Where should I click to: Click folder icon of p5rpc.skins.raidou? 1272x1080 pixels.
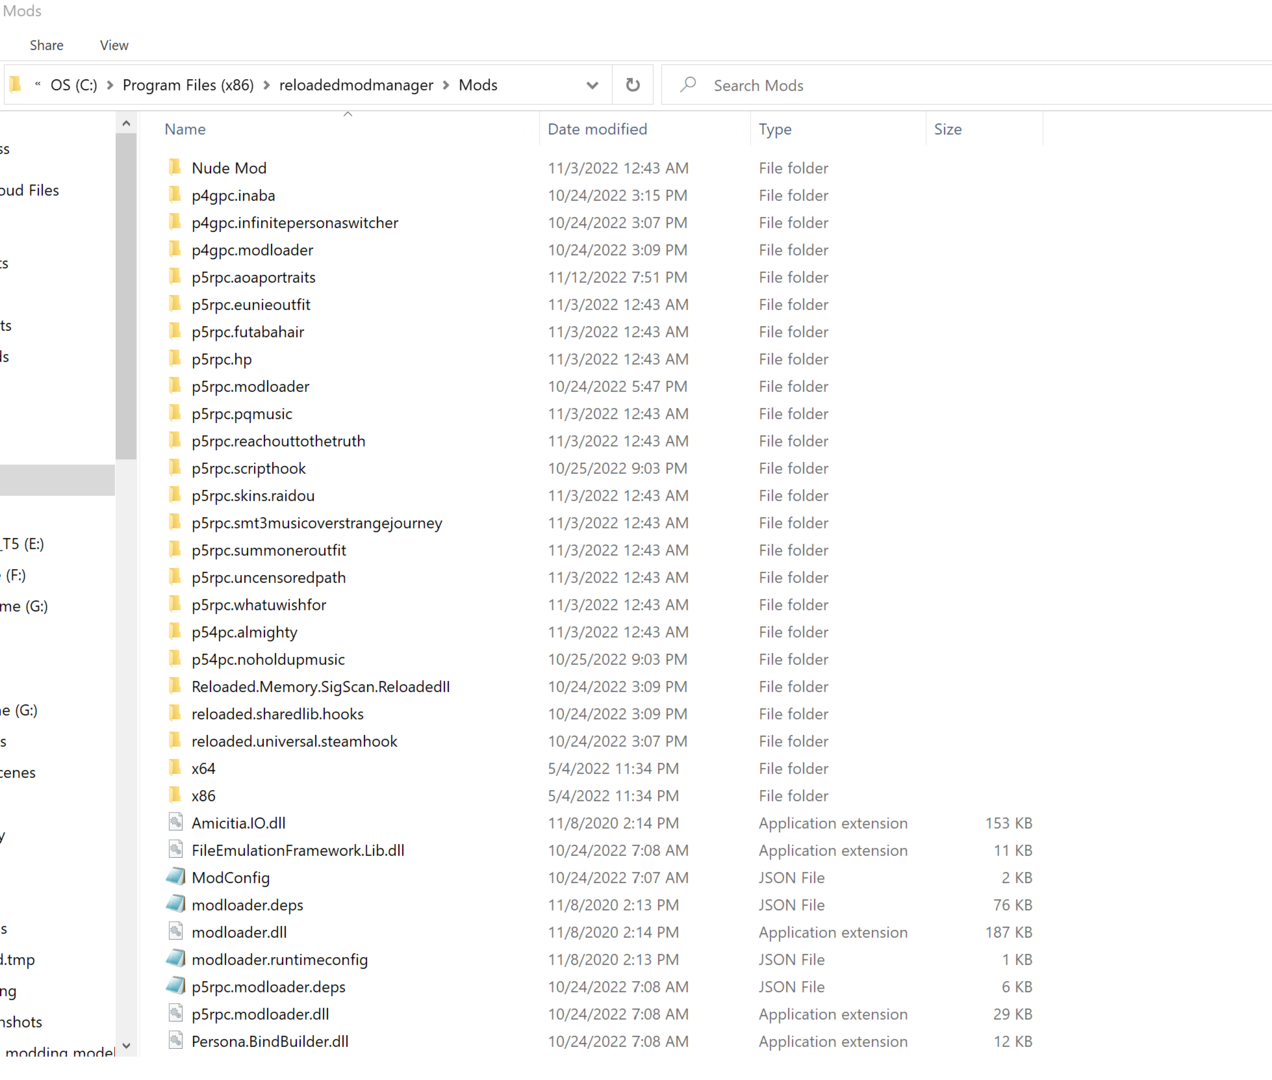175,495
